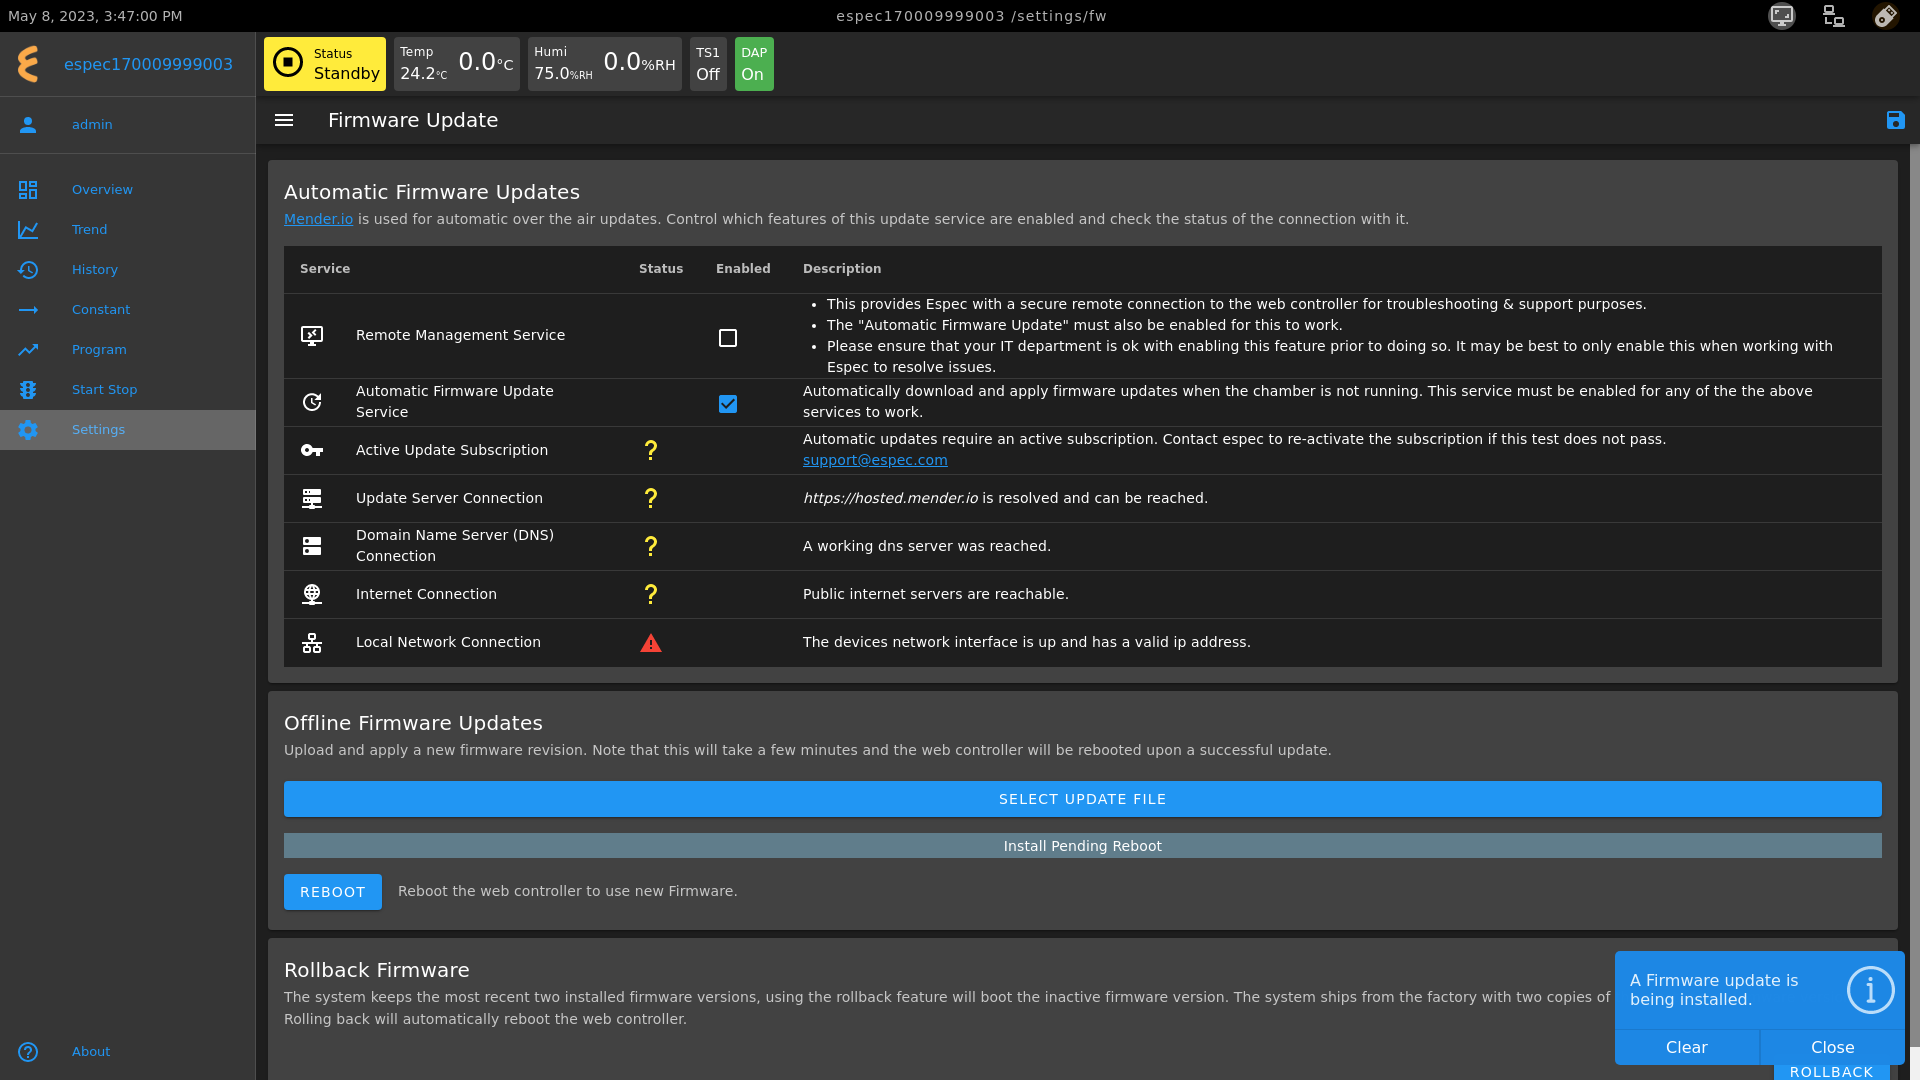Click the Humi reading tile

pyautogui.click(x=604, y=64)
